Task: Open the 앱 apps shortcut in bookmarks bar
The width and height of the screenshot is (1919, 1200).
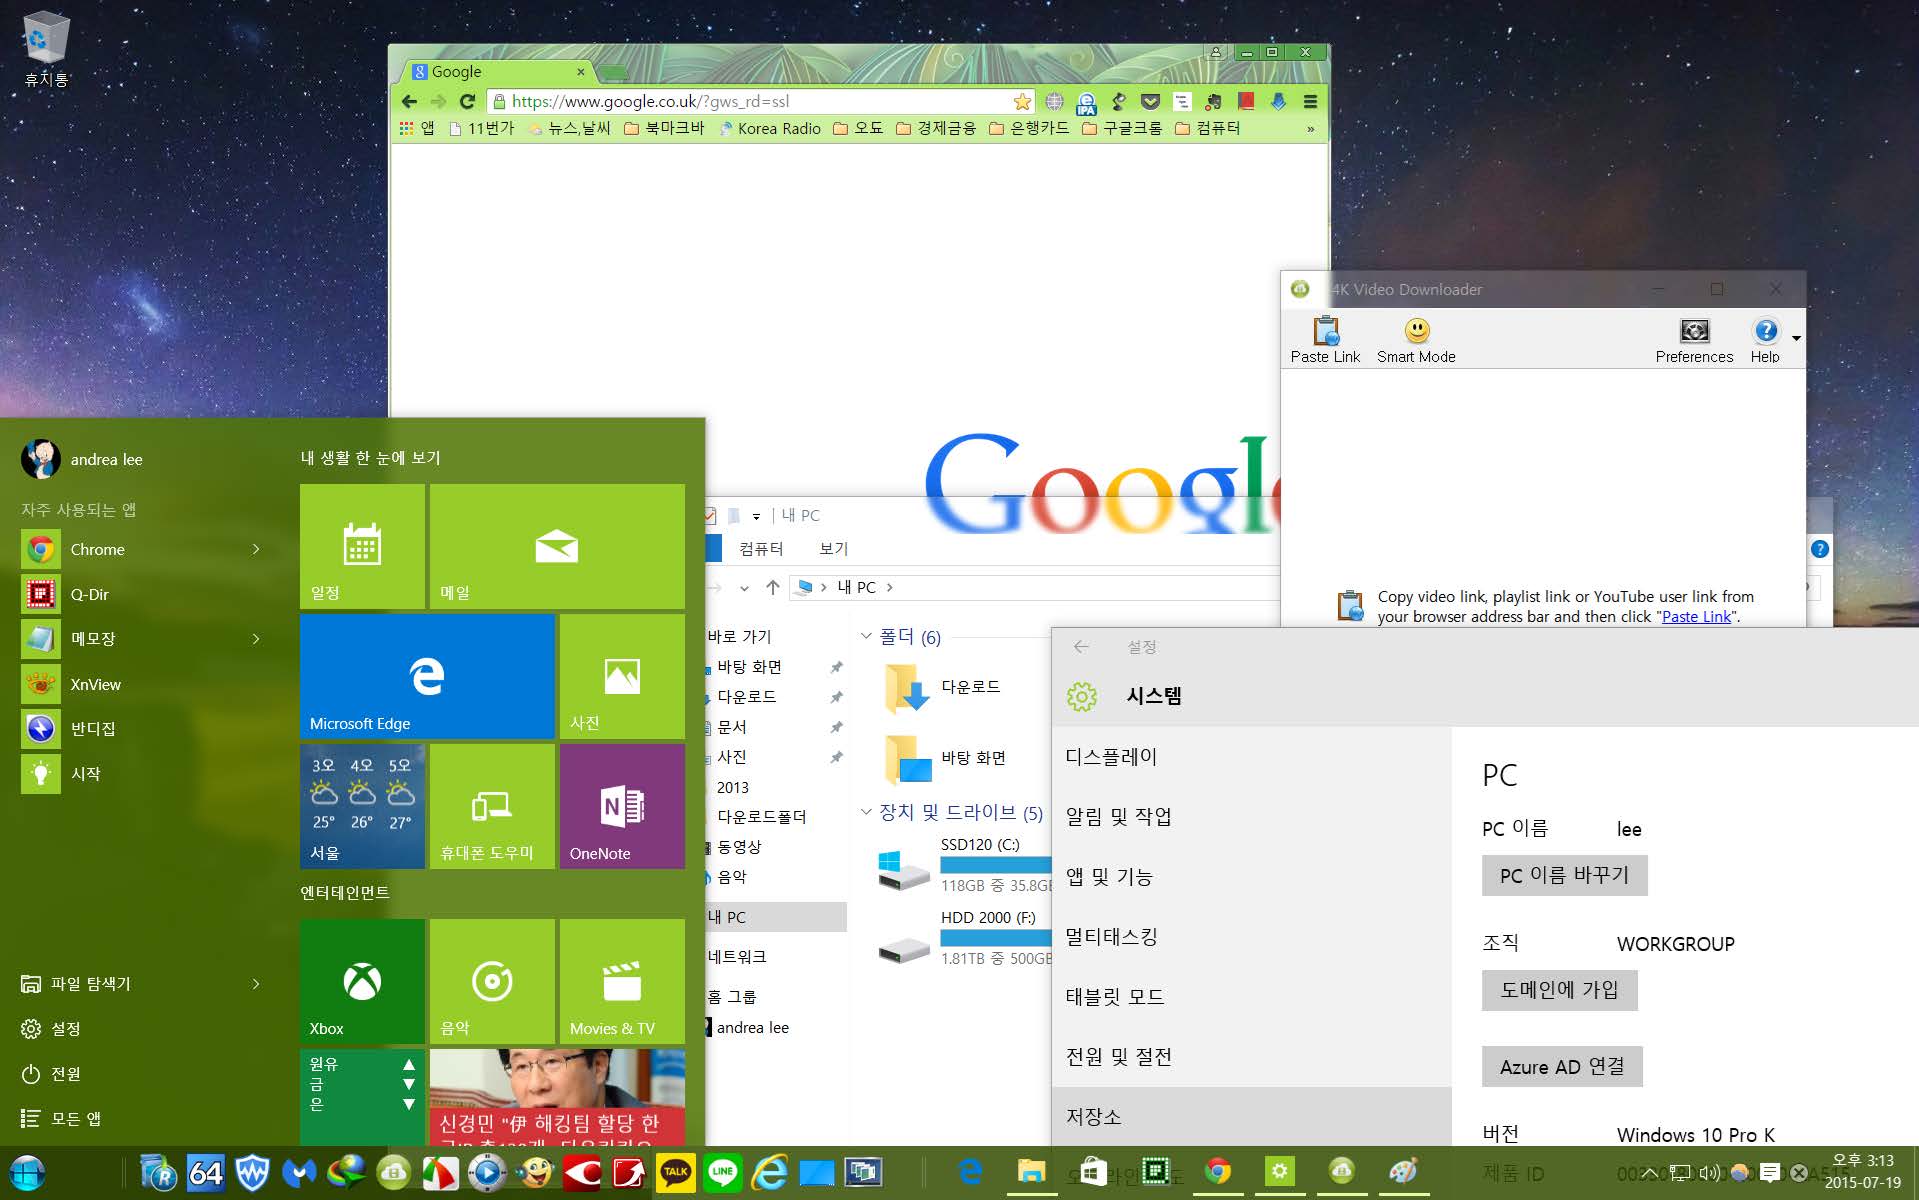Action: click(x=416, y=128)
